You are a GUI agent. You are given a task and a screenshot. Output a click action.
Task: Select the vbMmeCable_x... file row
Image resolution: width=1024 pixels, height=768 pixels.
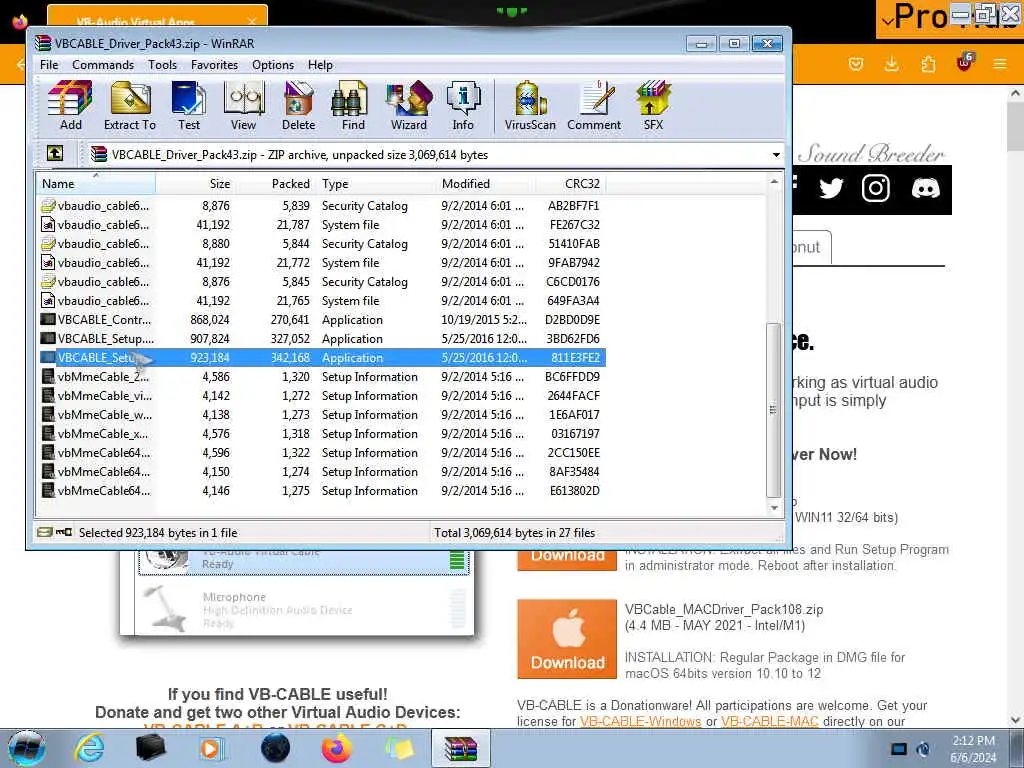[321, 434]
